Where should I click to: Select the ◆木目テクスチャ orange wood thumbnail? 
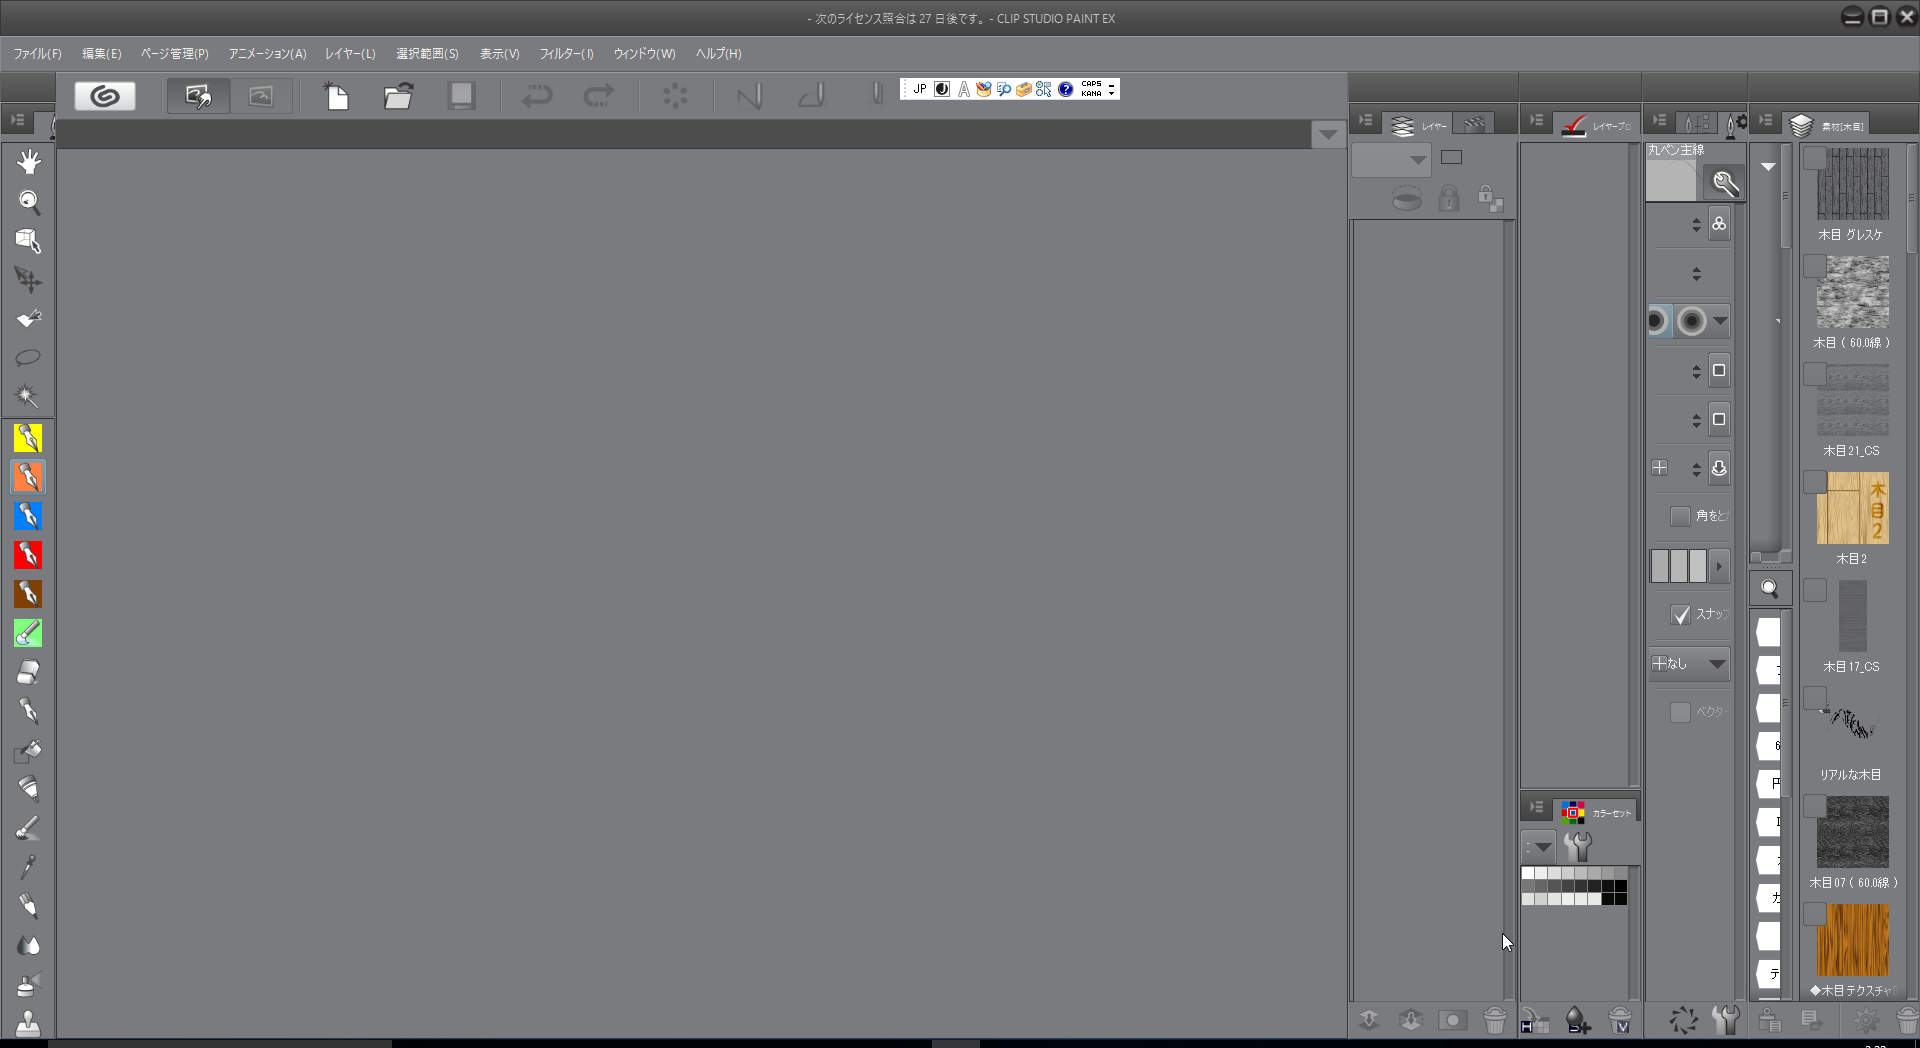tap(1852, 940)
